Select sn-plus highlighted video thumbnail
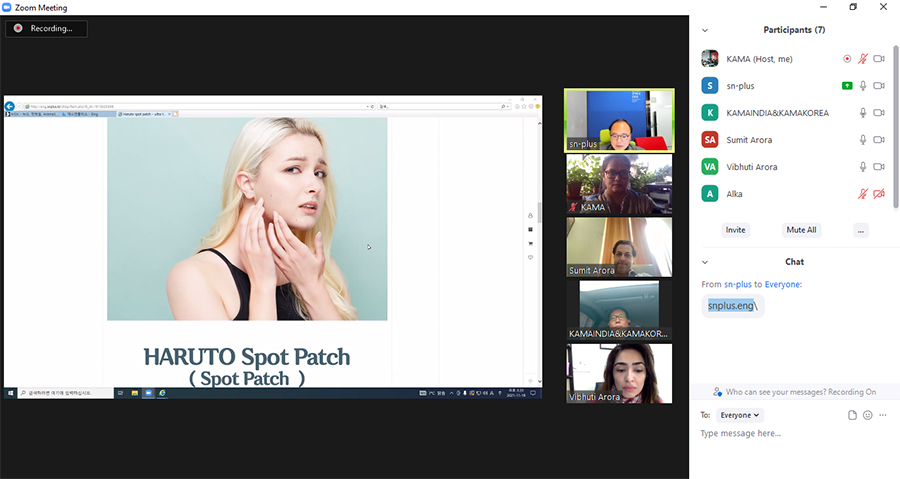The image size is (900, 479). coord(619,120)
